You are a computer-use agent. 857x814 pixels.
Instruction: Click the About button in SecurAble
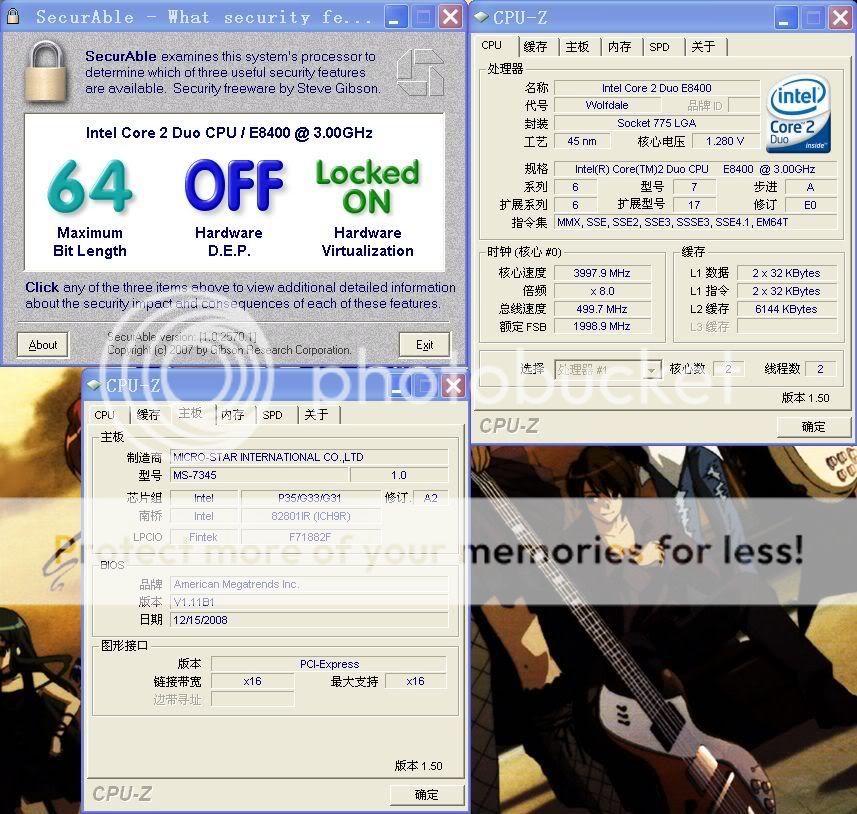click(43, 345)
